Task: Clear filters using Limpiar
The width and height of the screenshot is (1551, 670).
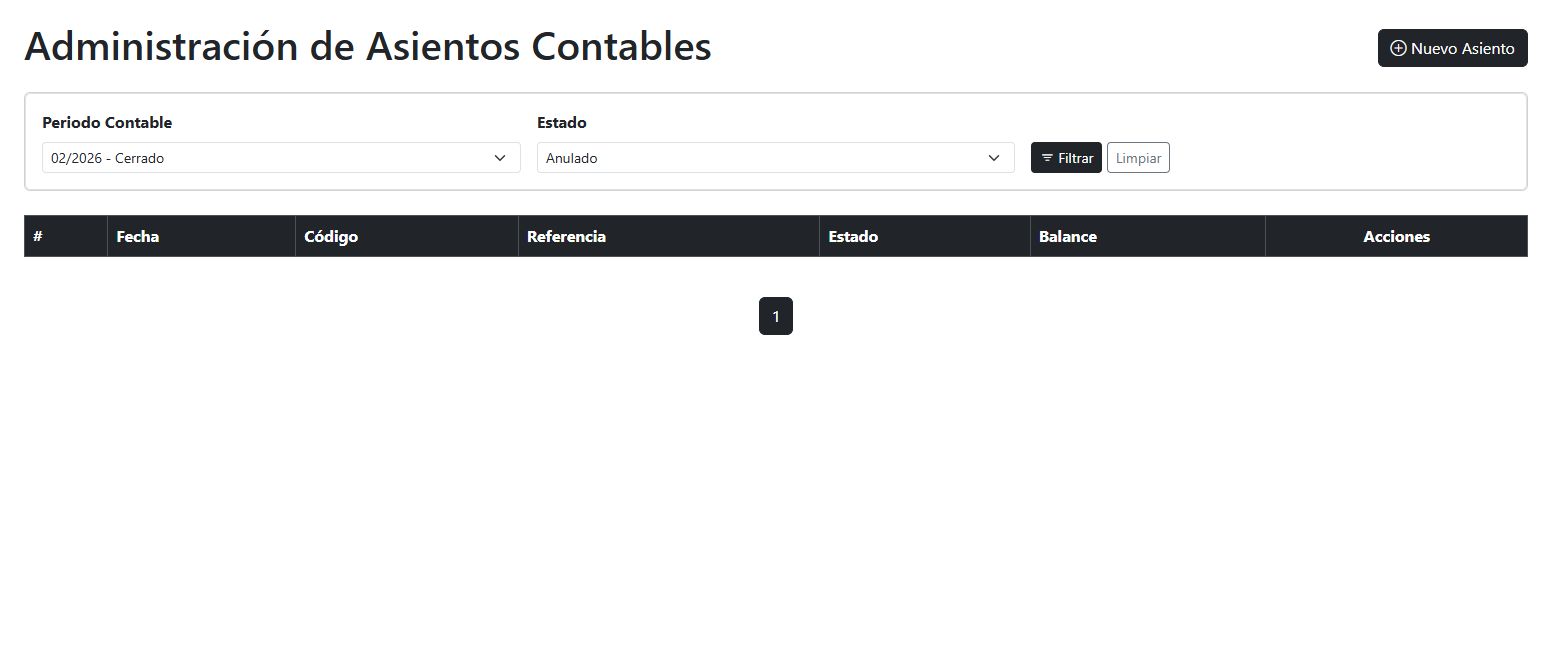Action: point(1138,157)
